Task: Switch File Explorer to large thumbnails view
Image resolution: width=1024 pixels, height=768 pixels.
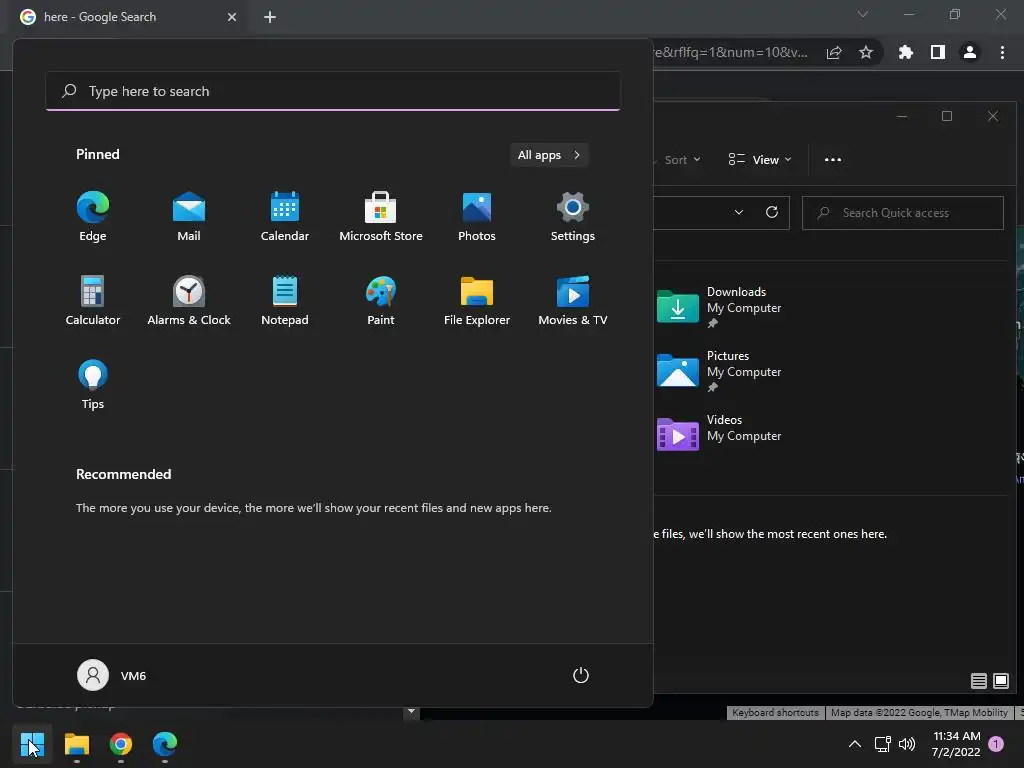Action: click(1000, 681)
